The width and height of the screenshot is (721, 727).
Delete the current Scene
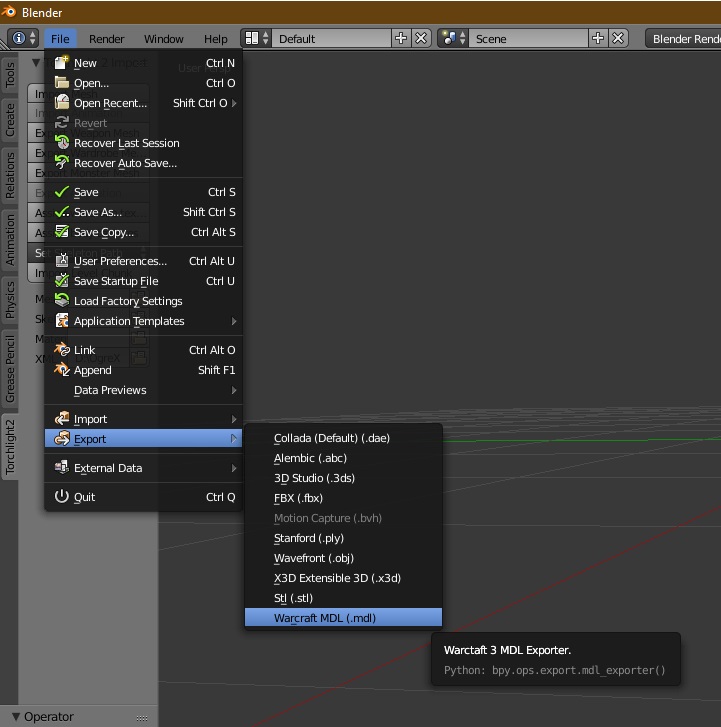pyautogui.click(x=618, y=38)
